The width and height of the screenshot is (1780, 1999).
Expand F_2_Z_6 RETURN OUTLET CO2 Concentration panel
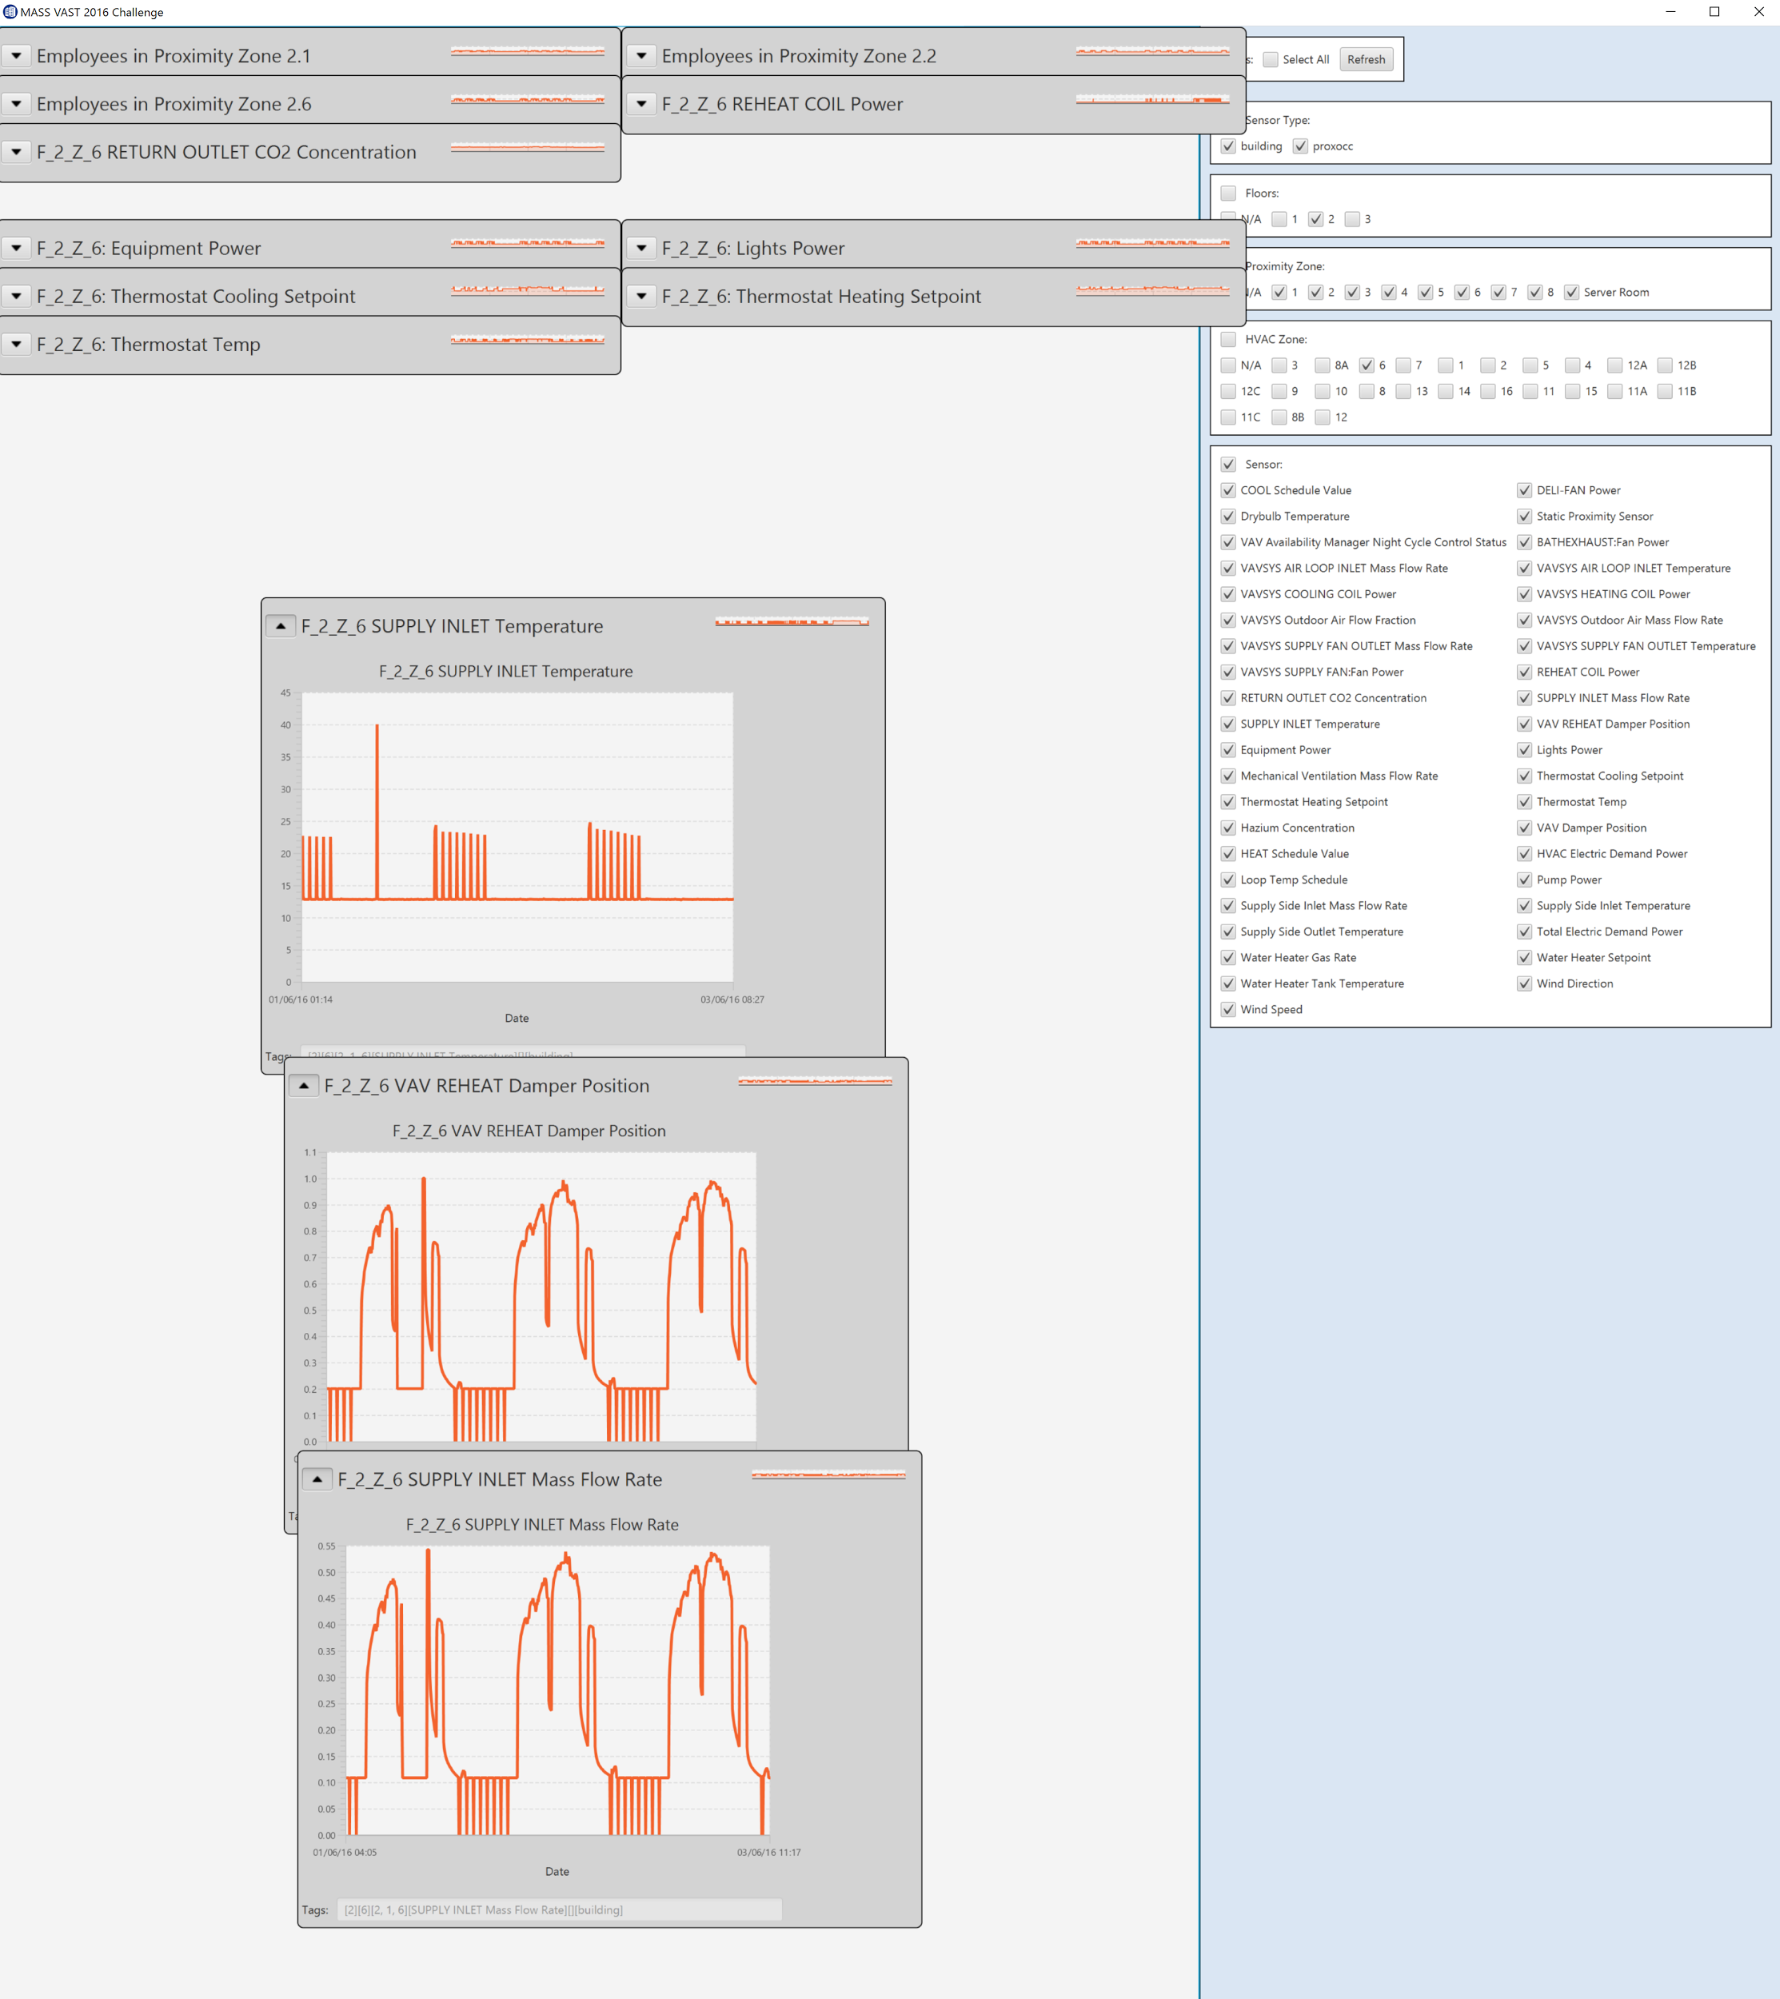pos(17,152)
